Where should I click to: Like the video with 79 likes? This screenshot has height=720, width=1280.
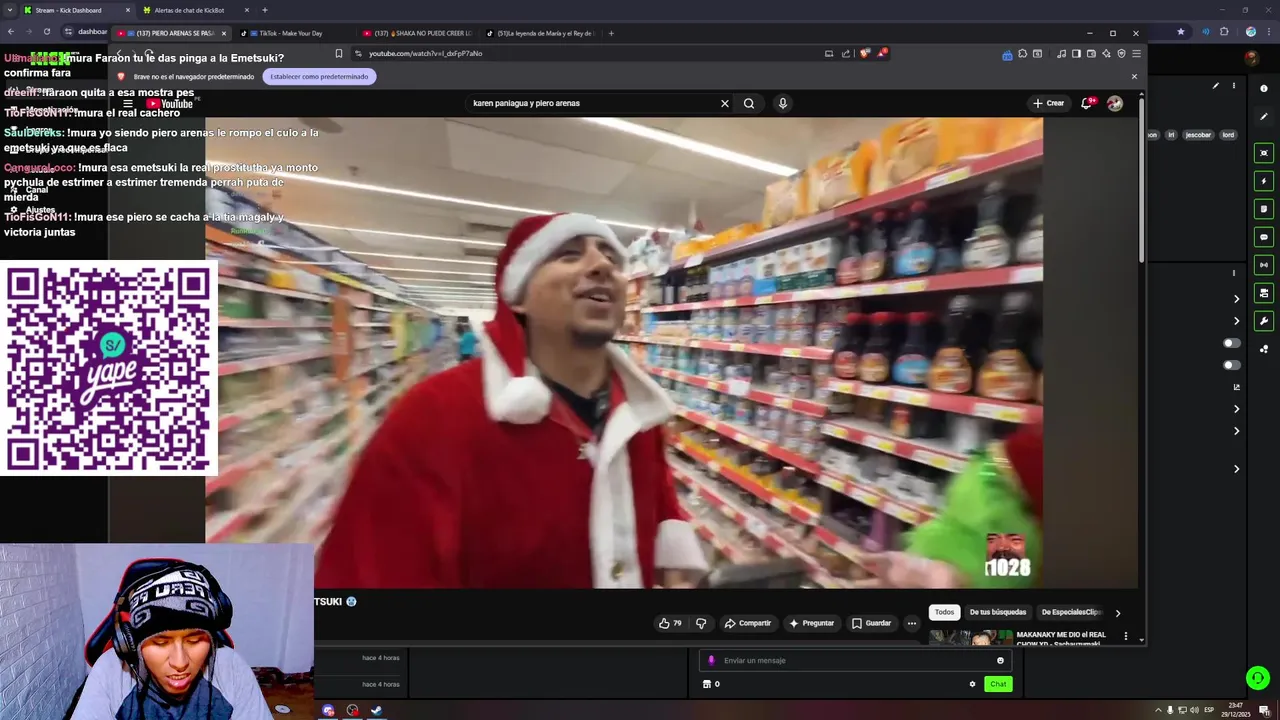click(670, 623)
